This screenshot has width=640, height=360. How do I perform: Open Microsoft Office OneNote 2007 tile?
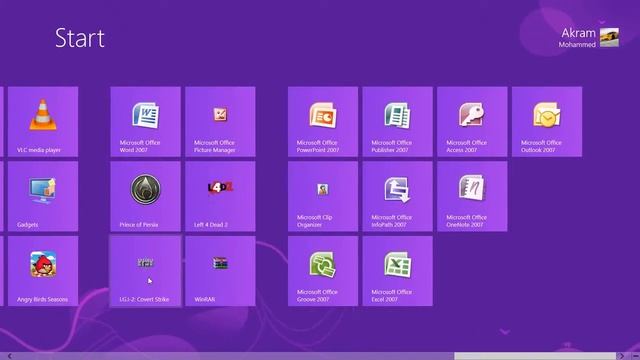[x=472, y=196]
